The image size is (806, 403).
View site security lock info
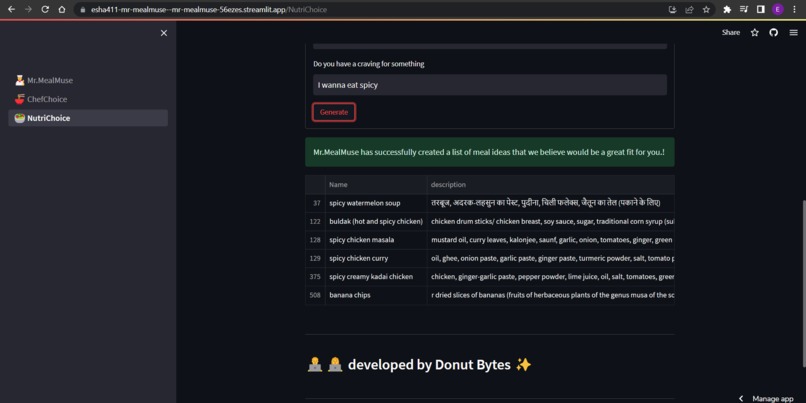point(82,9)
